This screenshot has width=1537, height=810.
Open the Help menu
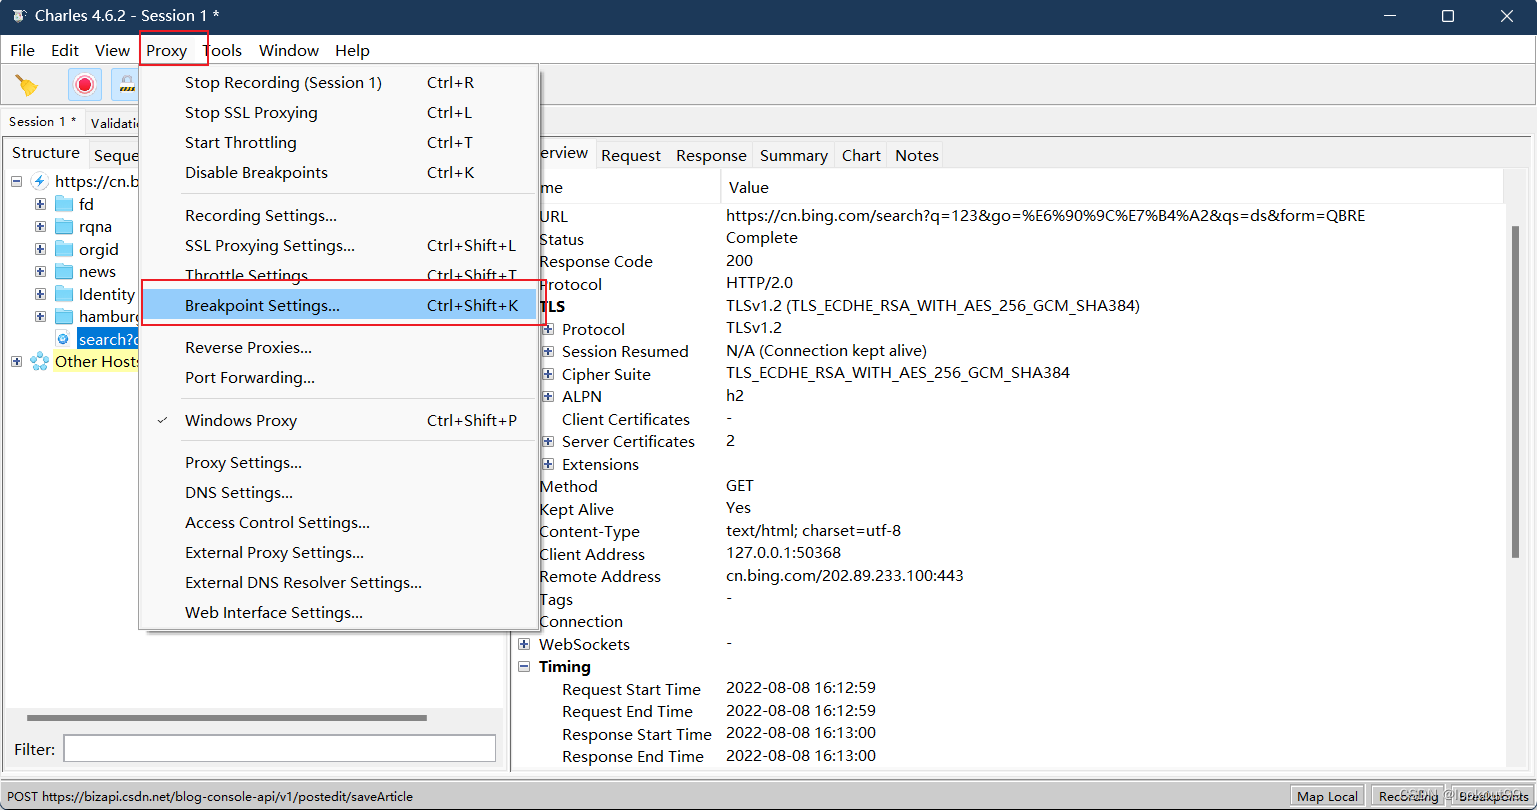pos(352,50)
